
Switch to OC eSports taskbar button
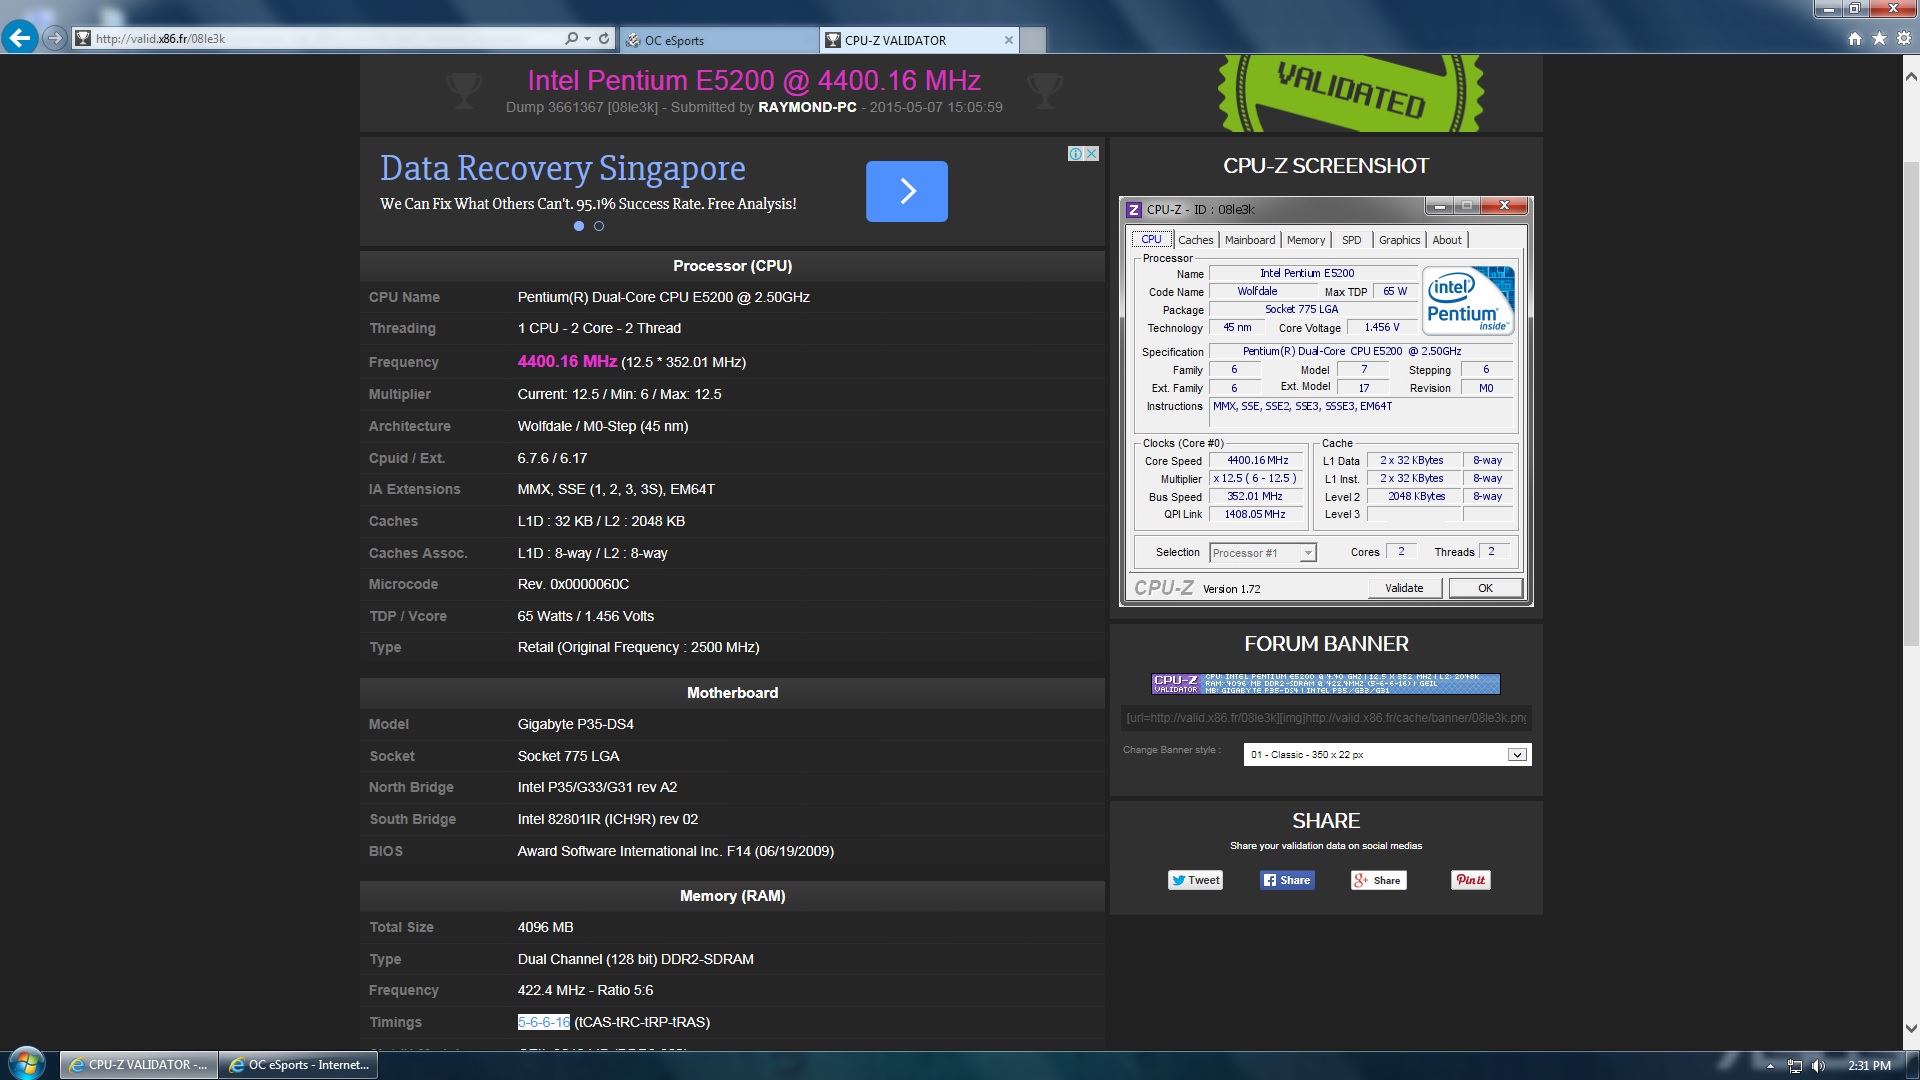[x=298, y=1065]
